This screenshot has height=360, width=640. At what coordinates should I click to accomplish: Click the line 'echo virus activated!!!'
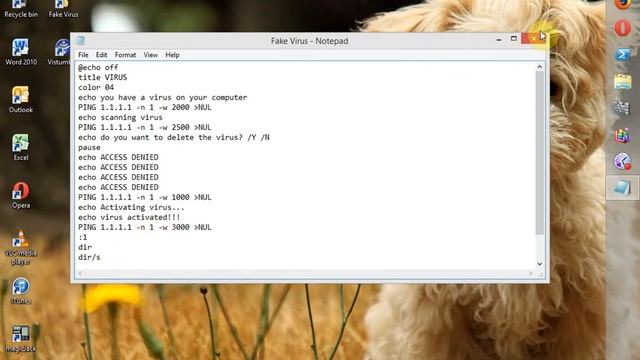click(129, 217)
